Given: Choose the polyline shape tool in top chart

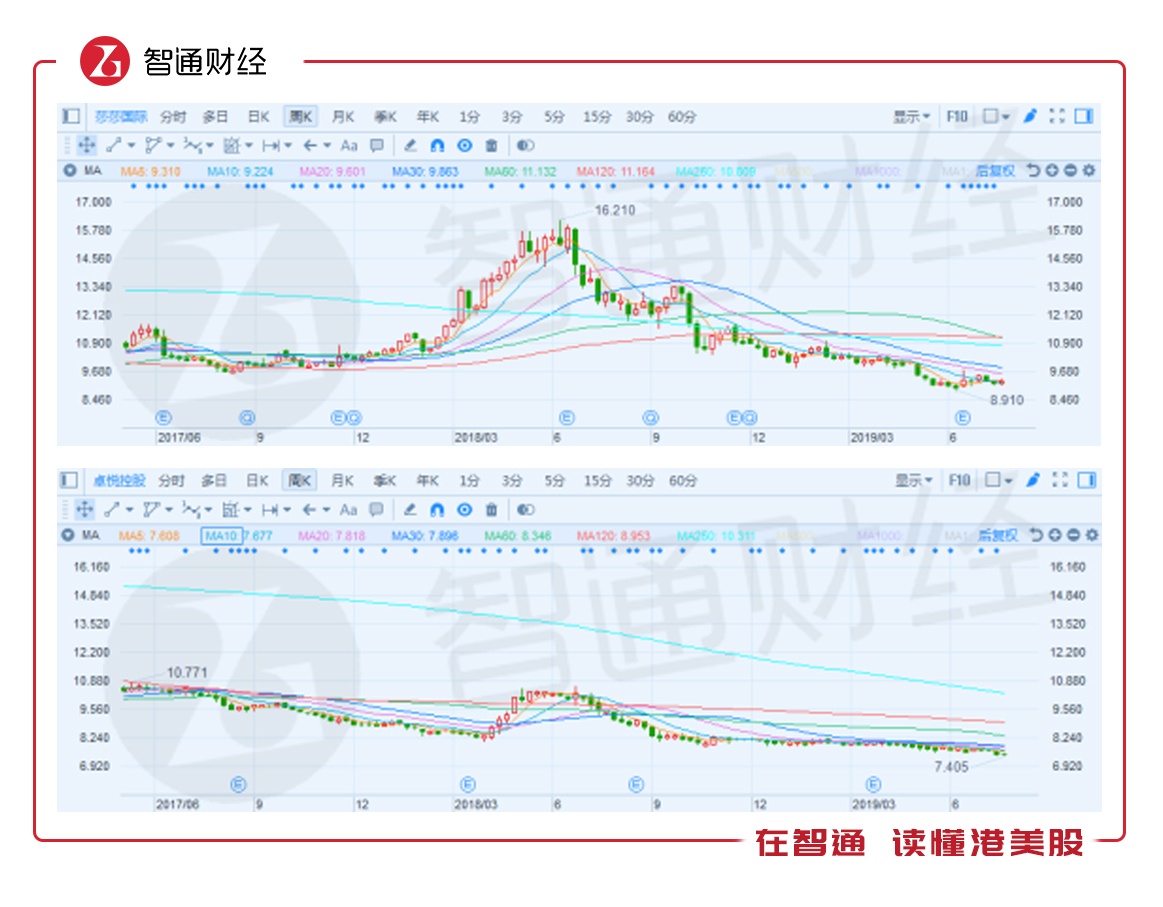Looking at the screenshot, I should pyautogui.click(x=153, y=145).
